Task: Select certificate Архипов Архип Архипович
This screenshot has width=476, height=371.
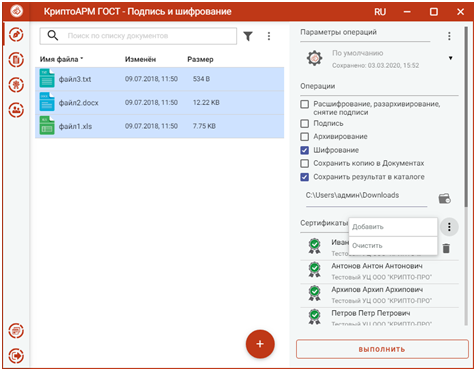Action: tap(379, 294)
